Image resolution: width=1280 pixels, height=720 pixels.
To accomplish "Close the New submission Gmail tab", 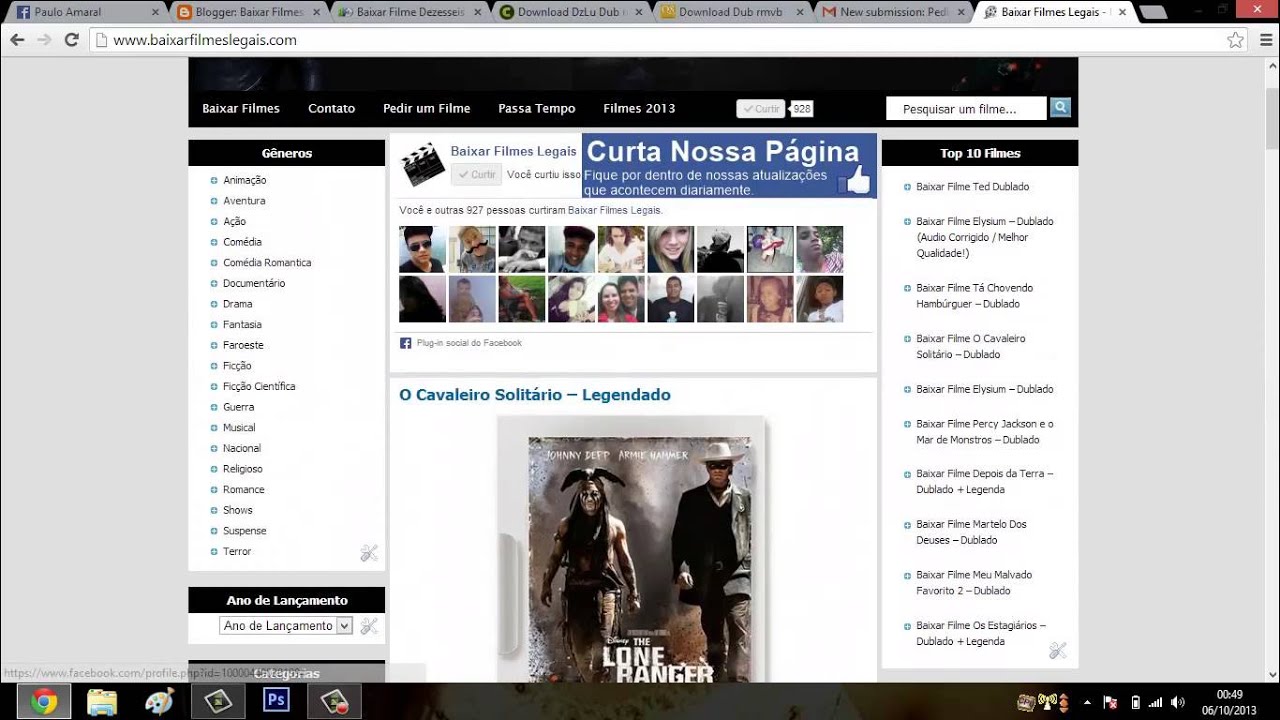I will coord(963,13).
